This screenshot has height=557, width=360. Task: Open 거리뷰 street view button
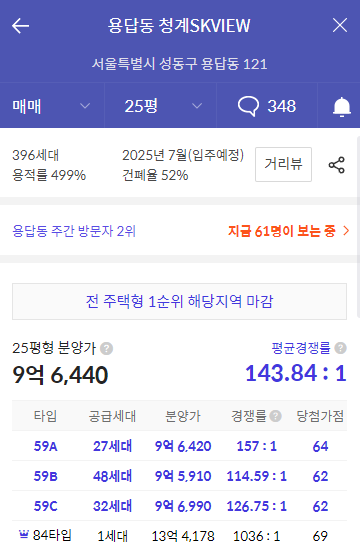(x=283, y=164)
